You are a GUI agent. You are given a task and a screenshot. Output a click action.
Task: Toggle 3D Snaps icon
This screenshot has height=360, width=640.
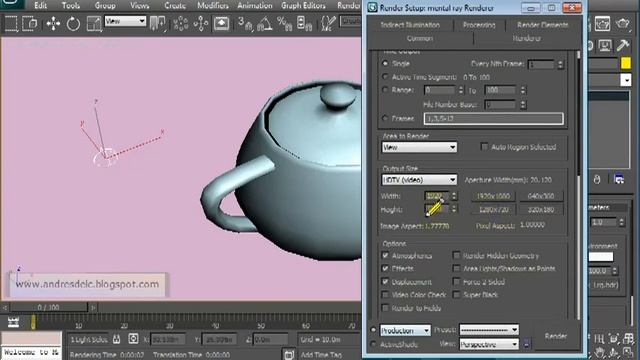245,24
